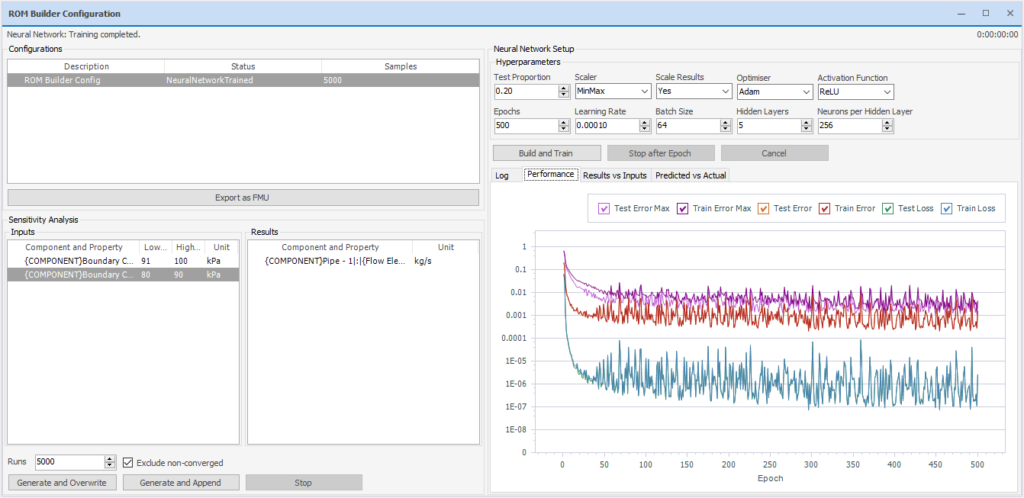Click the Runs value field
1024x498 pixels.
[70, 462]
